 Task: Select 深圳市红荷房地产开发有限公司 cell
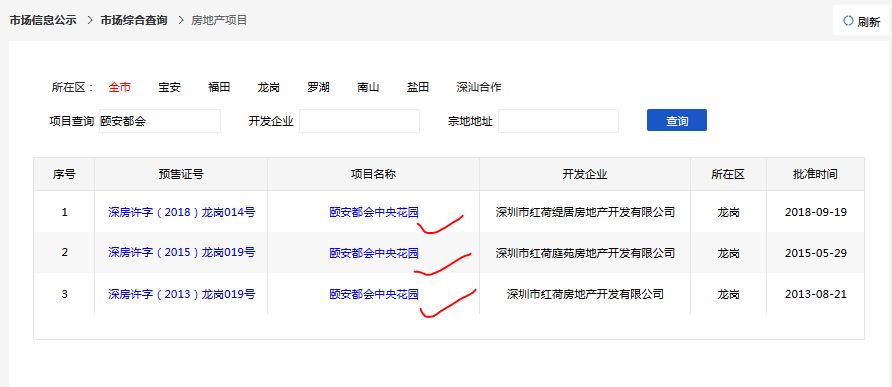coord(585,294)
